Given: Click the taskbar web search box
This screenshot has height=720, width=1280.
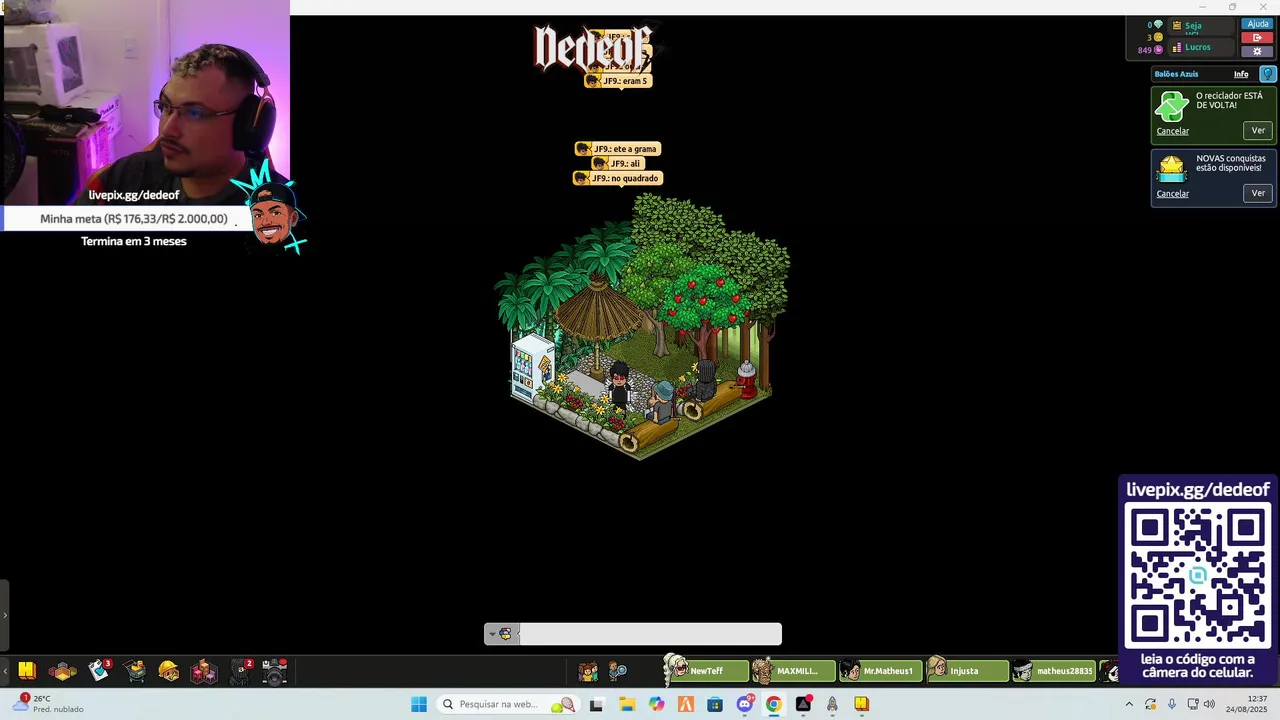Looking at the screenshot, I should tap(509, 704).
